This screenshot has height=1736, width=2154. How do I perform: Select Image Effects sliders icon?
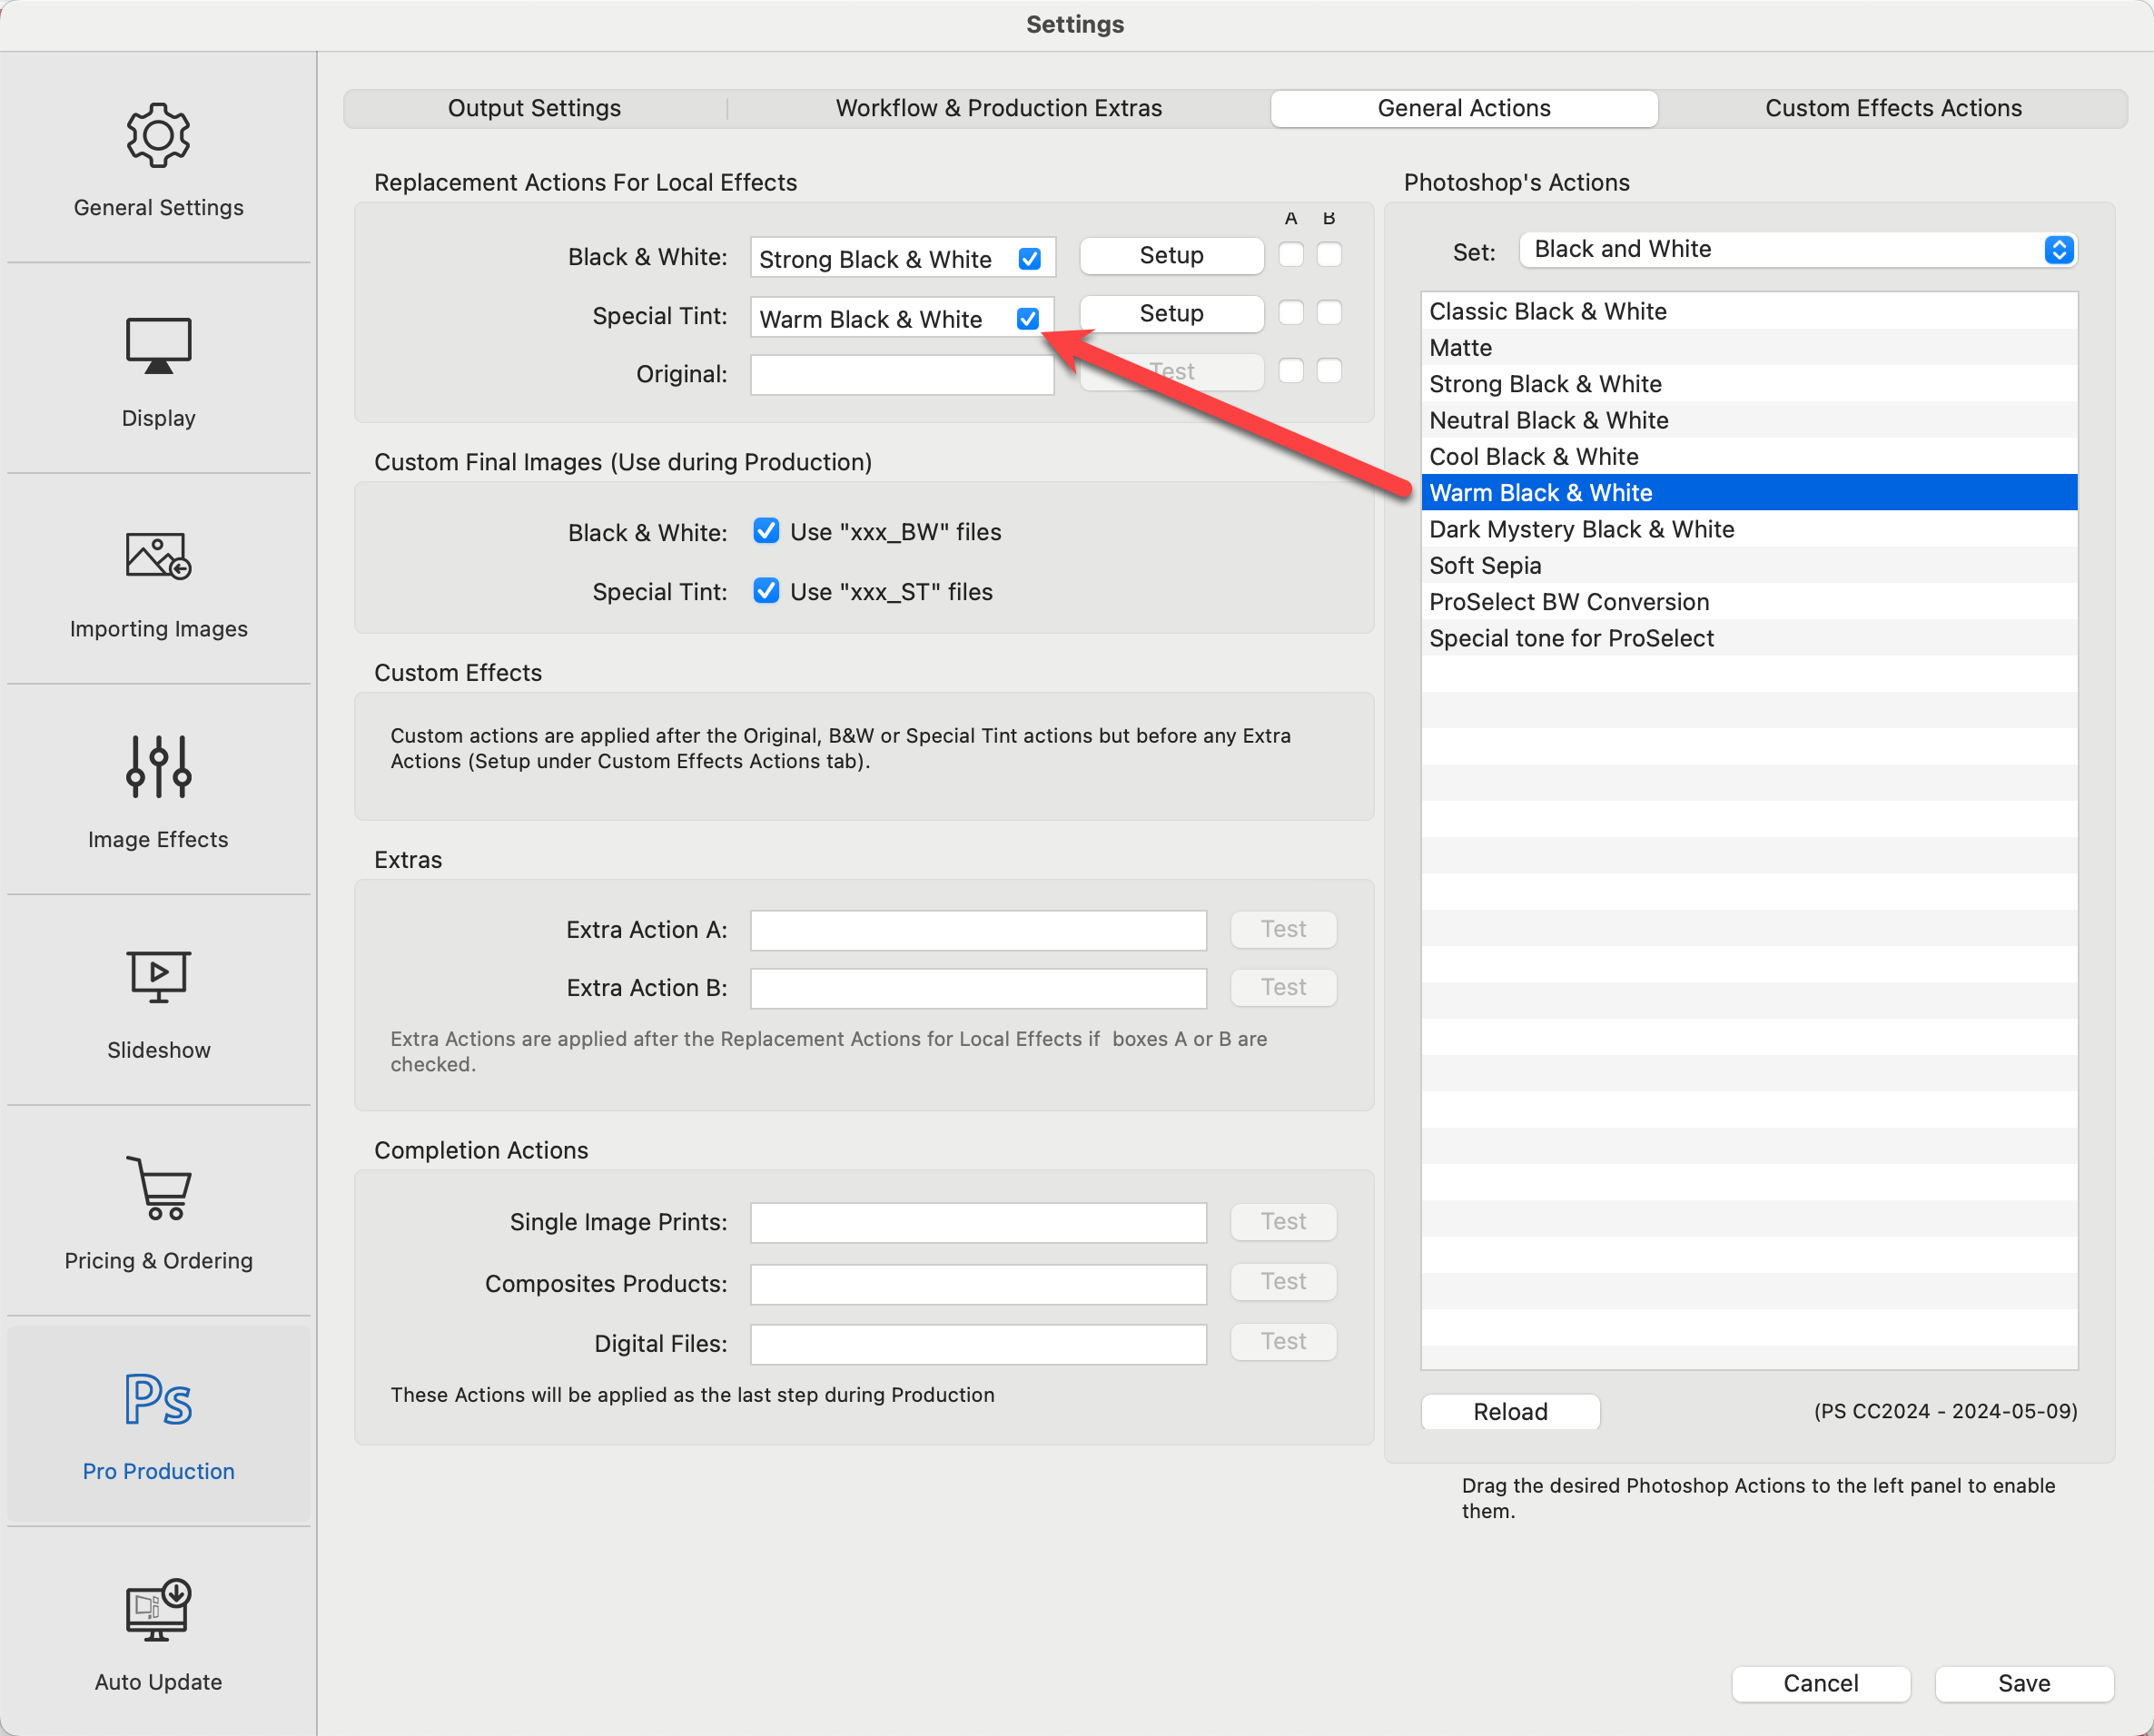click(158, 767)
